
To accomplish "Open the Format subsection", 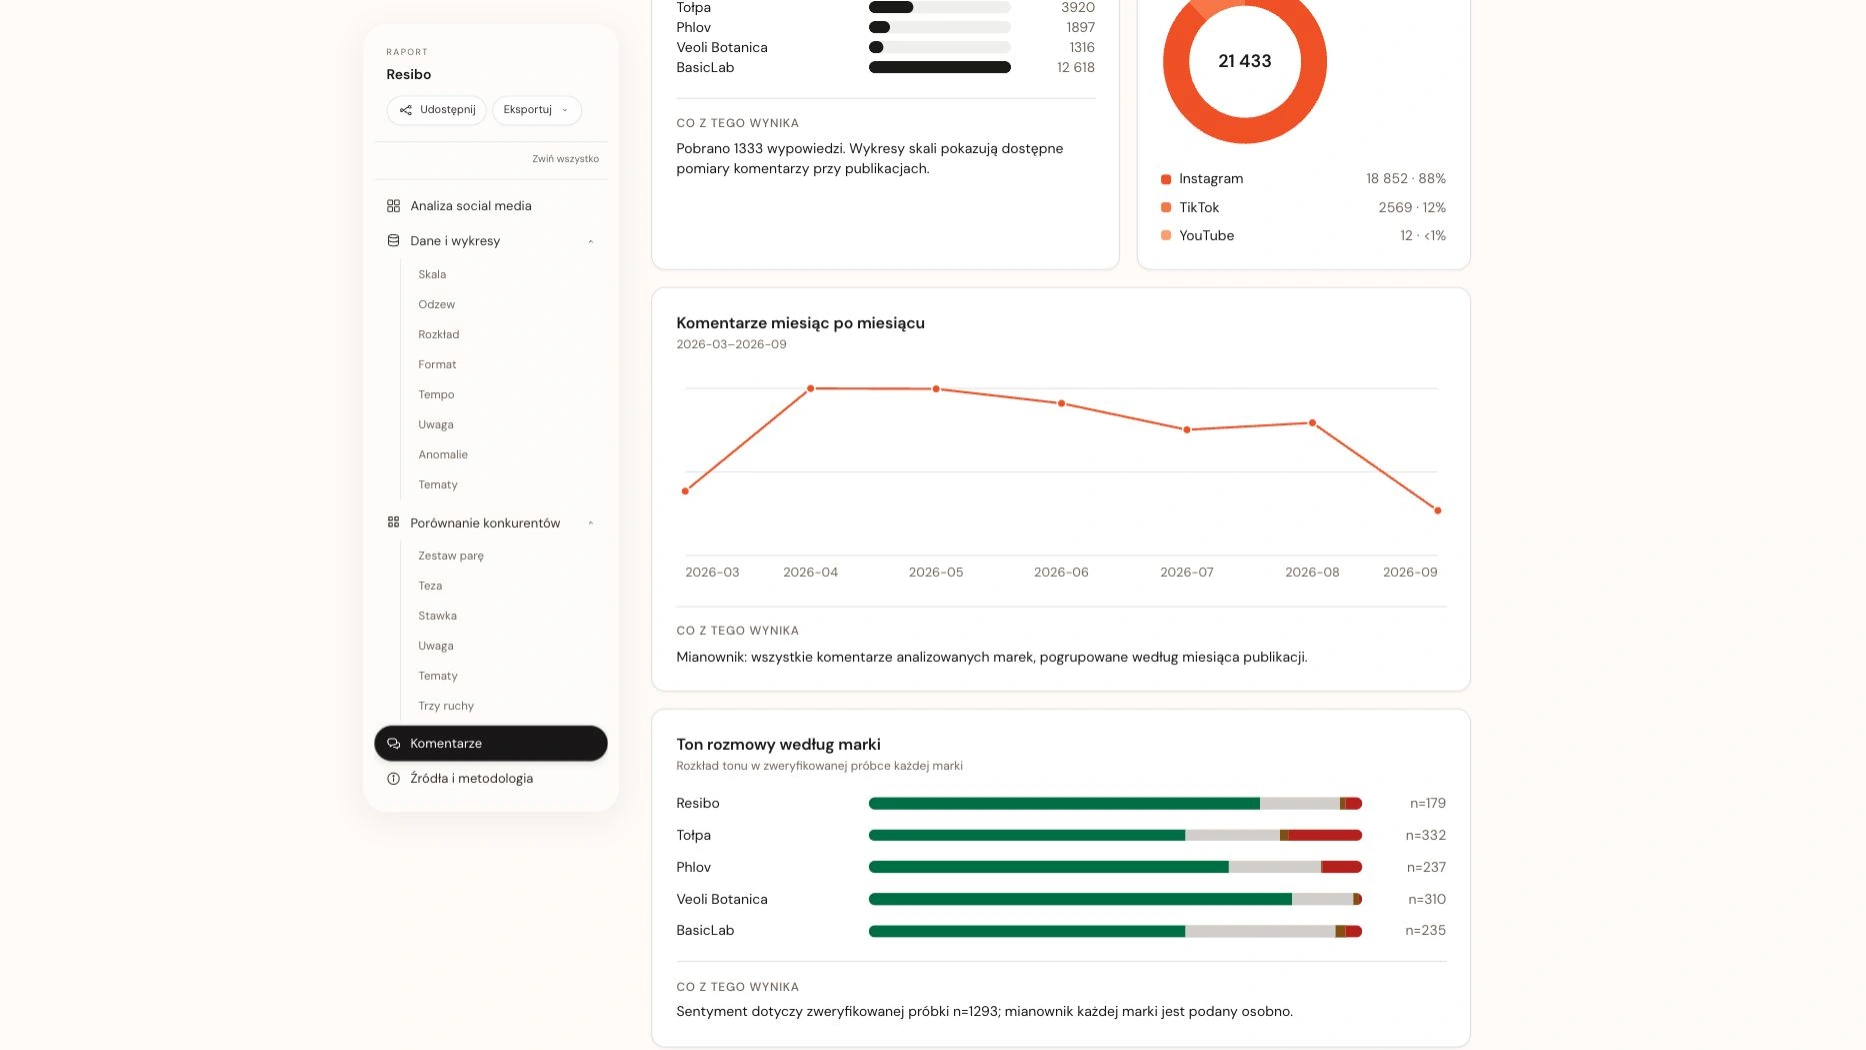I will (437, 364).
